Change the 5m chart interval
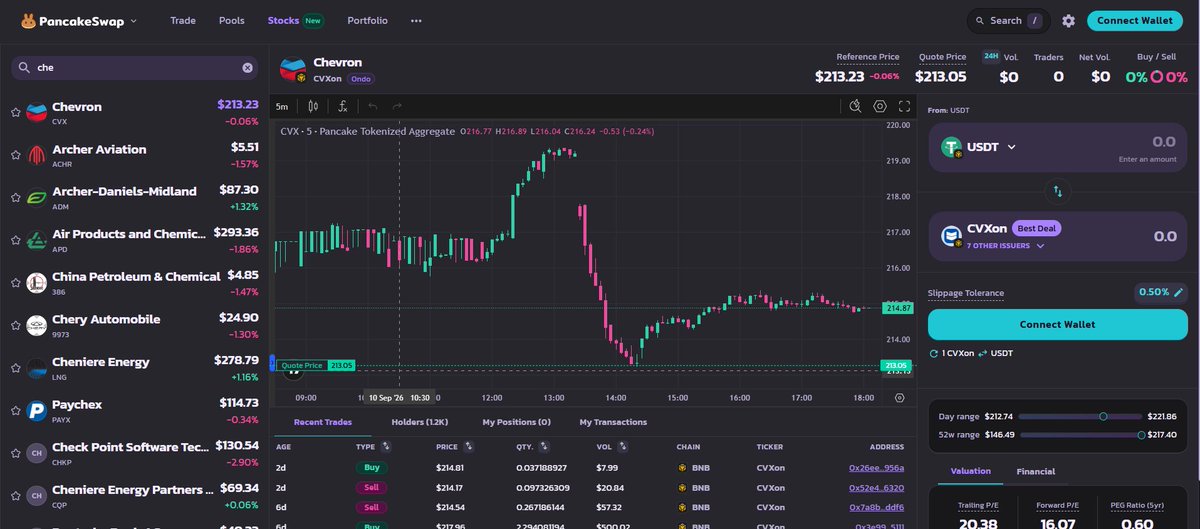This screenshot has width=1200, height=529. pyautogui.click(x=282, y=106)
